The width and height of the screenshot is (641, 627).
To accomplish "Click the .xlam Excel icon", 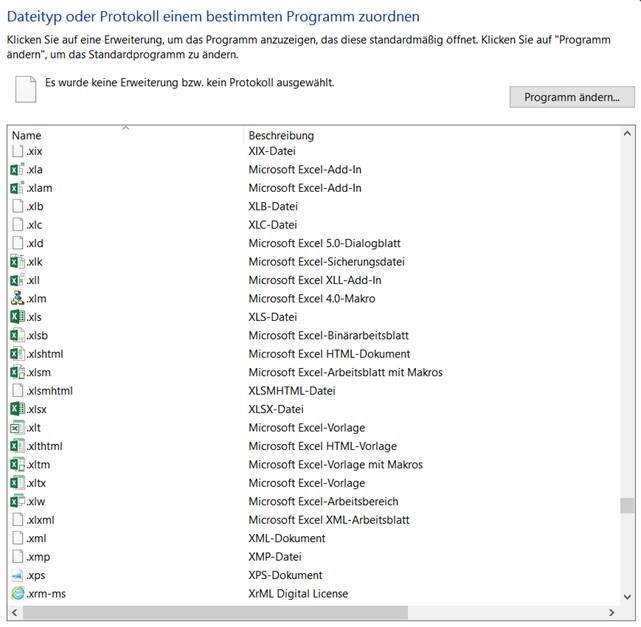I will click(17, 188).
